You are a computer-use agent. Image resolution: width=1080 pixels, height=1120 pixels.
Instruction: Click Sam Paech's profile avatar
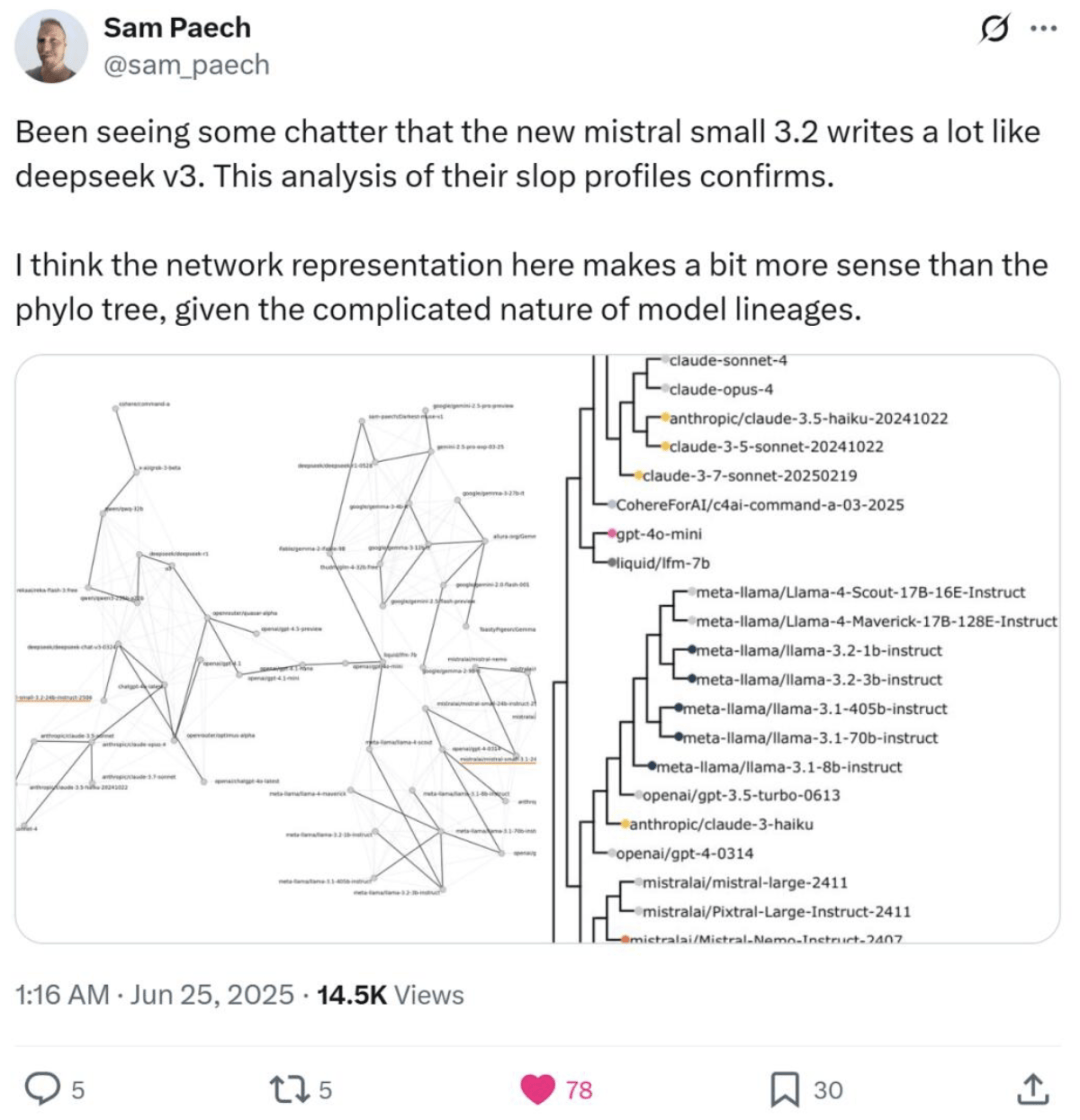[x=51, y=46]
